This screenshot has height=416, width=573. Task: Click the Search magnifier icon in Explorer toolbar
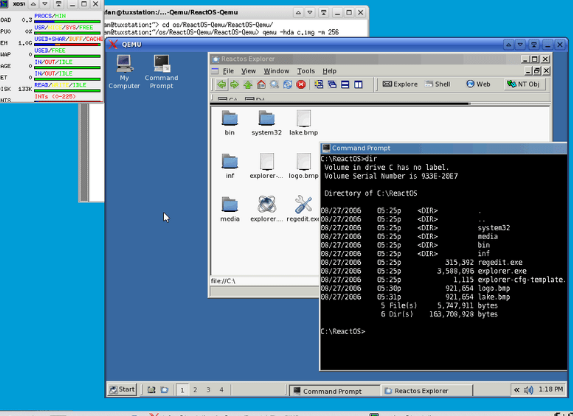click(274, 84)
